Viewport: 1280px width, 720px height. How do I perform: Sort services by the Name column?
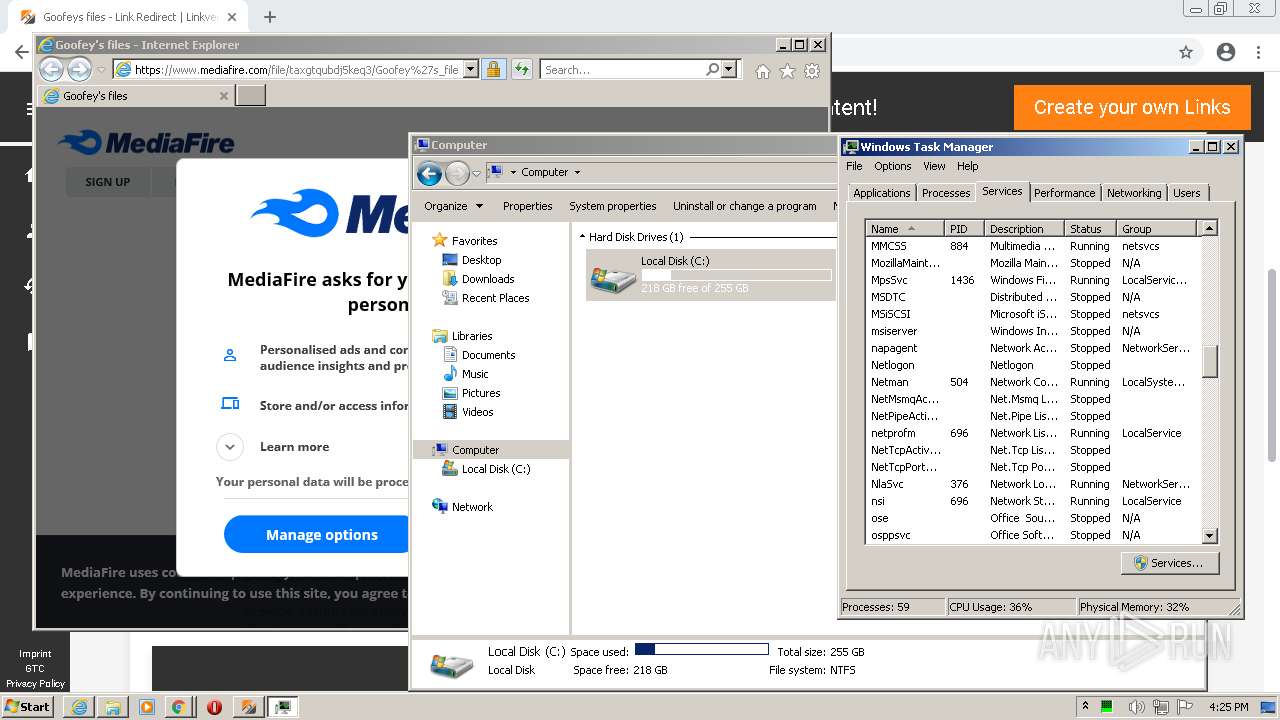(905, 229)
